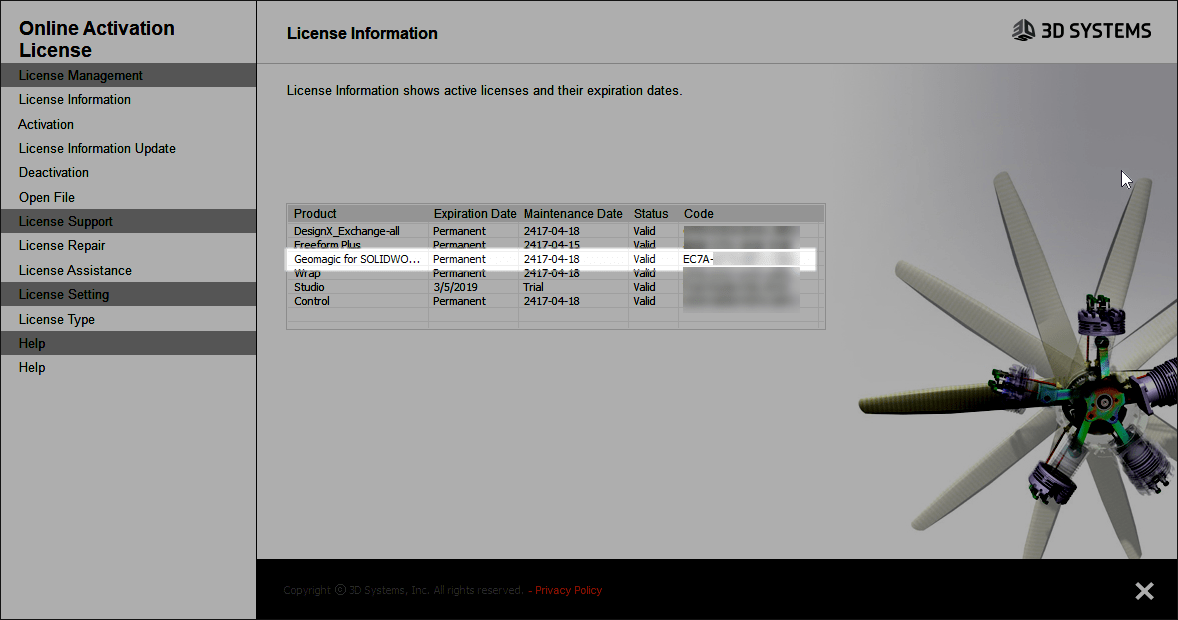The height and width of the screenshot is (620, 1178).
Task: Click the License Support section header
Action: point(128,221)
